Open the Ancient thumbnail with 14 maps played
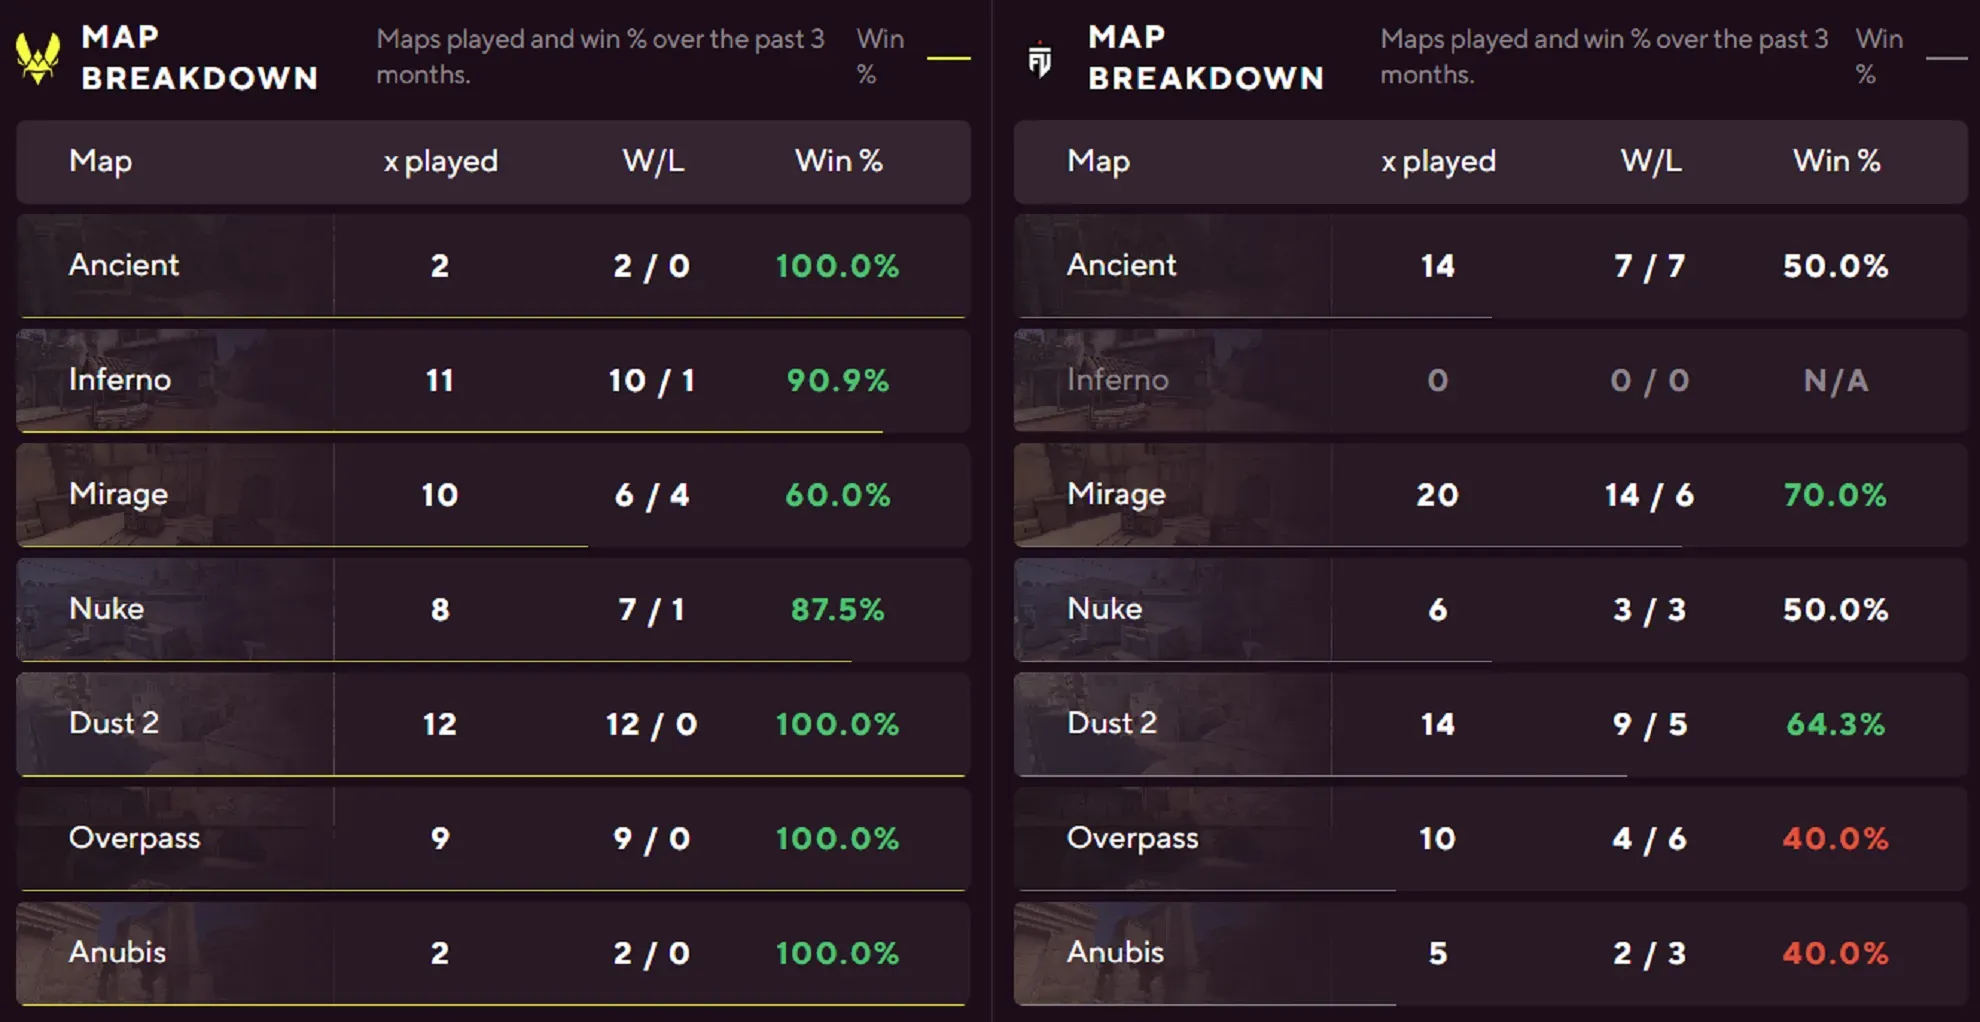 point(1172,265)
